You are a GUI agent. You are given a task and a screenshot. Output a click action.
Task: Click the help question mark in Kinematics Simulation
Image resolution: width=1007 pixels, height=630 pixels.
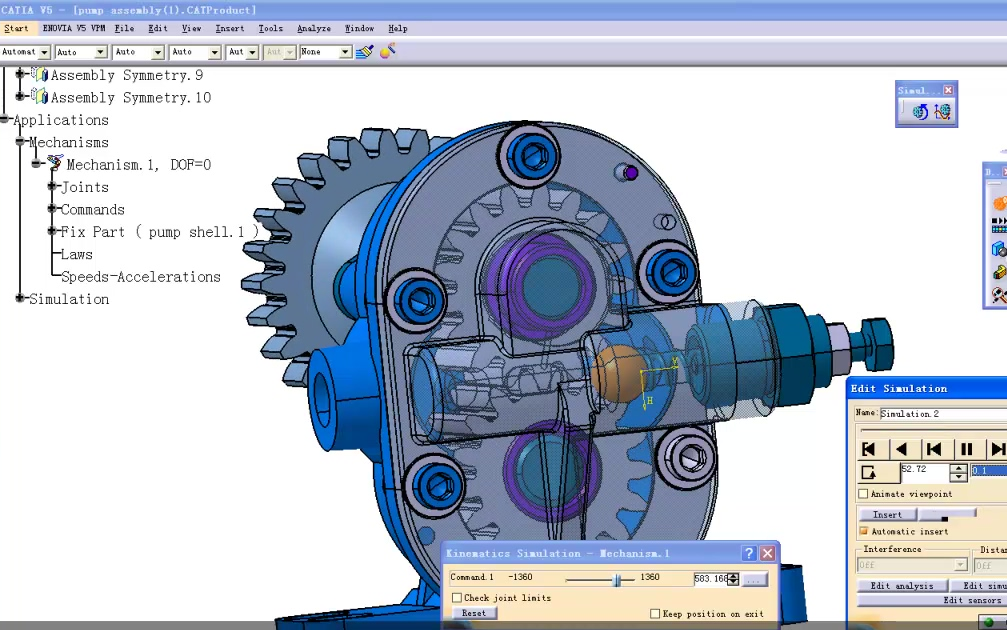point(748,553)
